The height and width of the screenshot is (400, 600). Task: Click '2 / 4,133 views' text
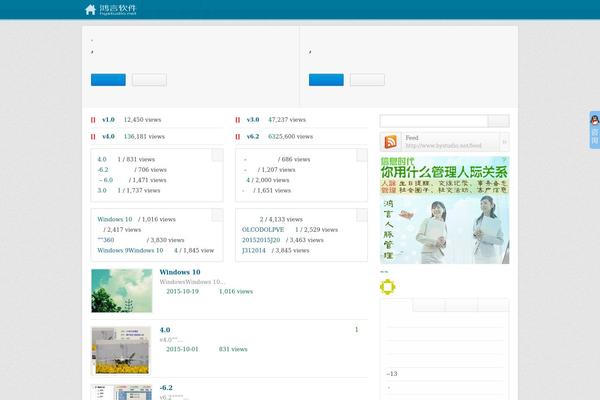(281, 219)
